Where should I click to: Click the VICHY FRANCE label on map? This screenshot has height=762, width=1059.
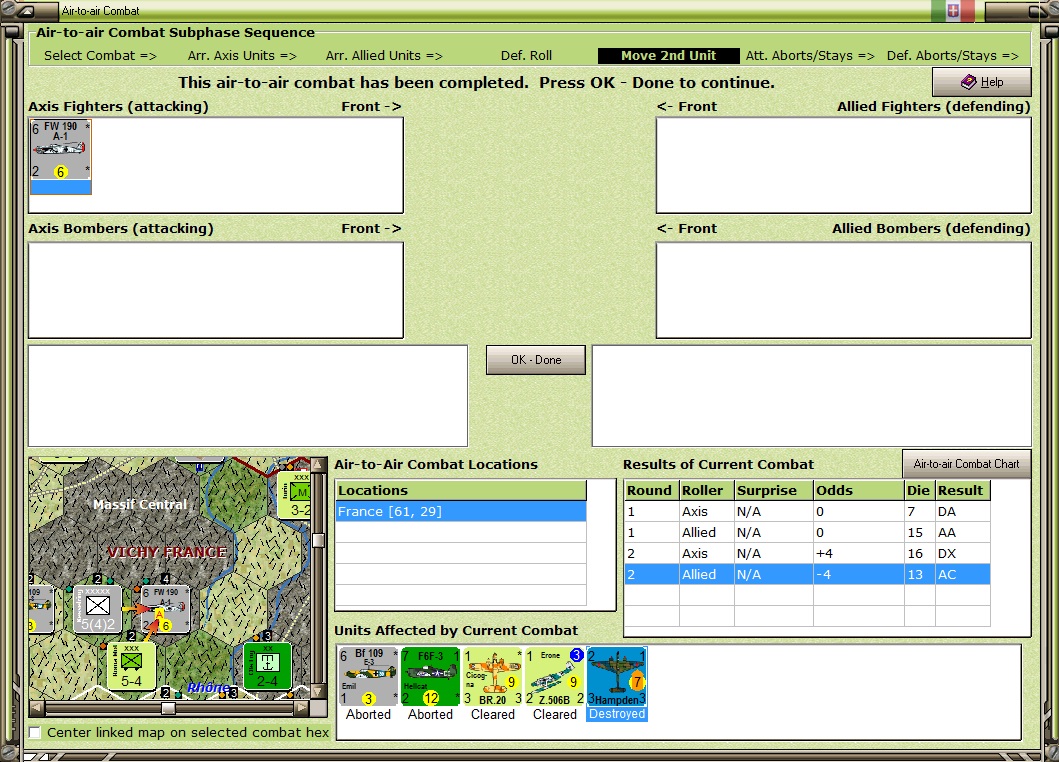[167, 552]
